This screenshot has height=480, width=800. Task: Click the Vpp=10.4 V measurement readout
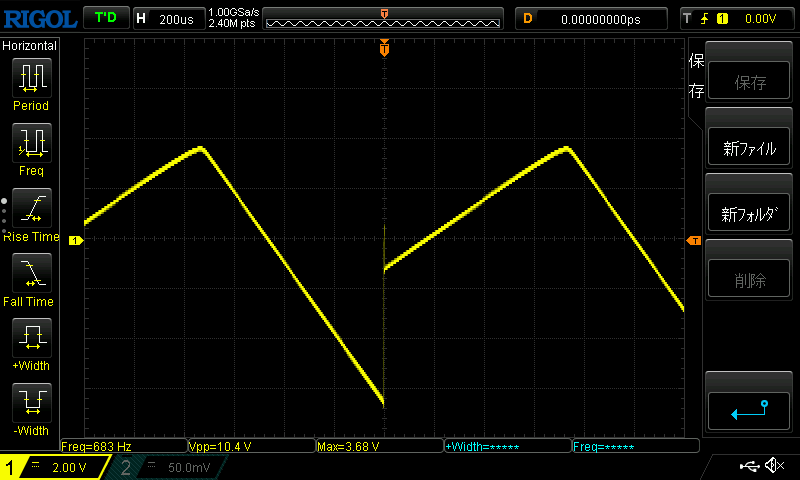point(252,446)
